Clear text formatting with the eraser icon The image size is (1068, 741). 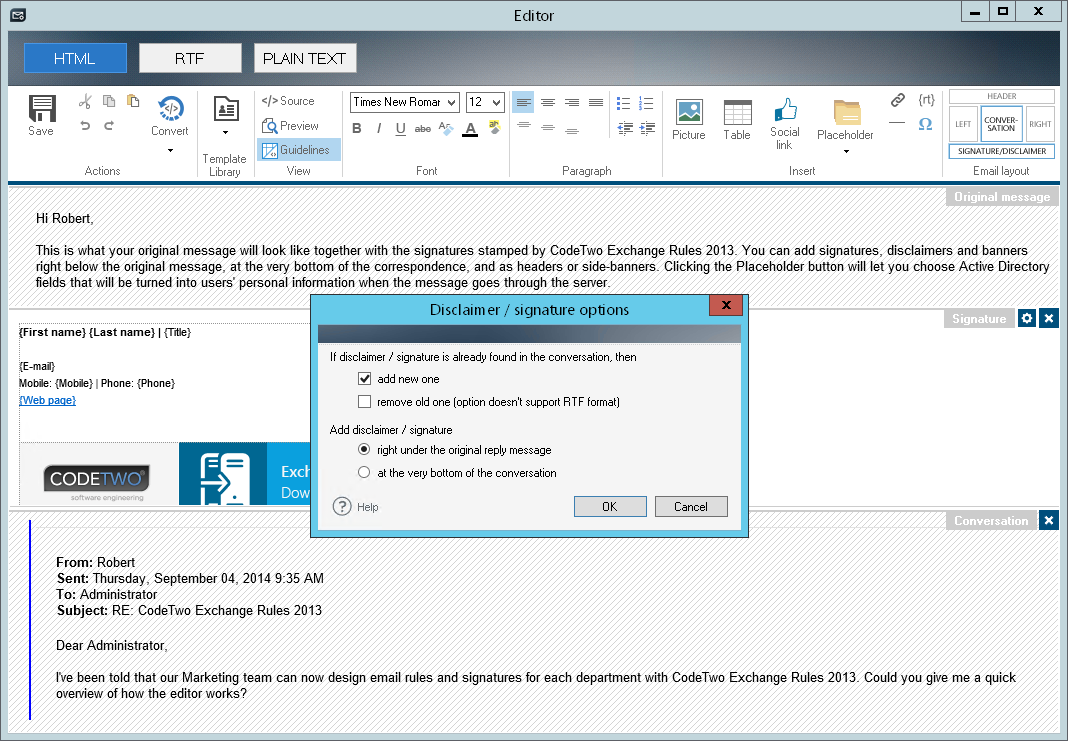445,128
